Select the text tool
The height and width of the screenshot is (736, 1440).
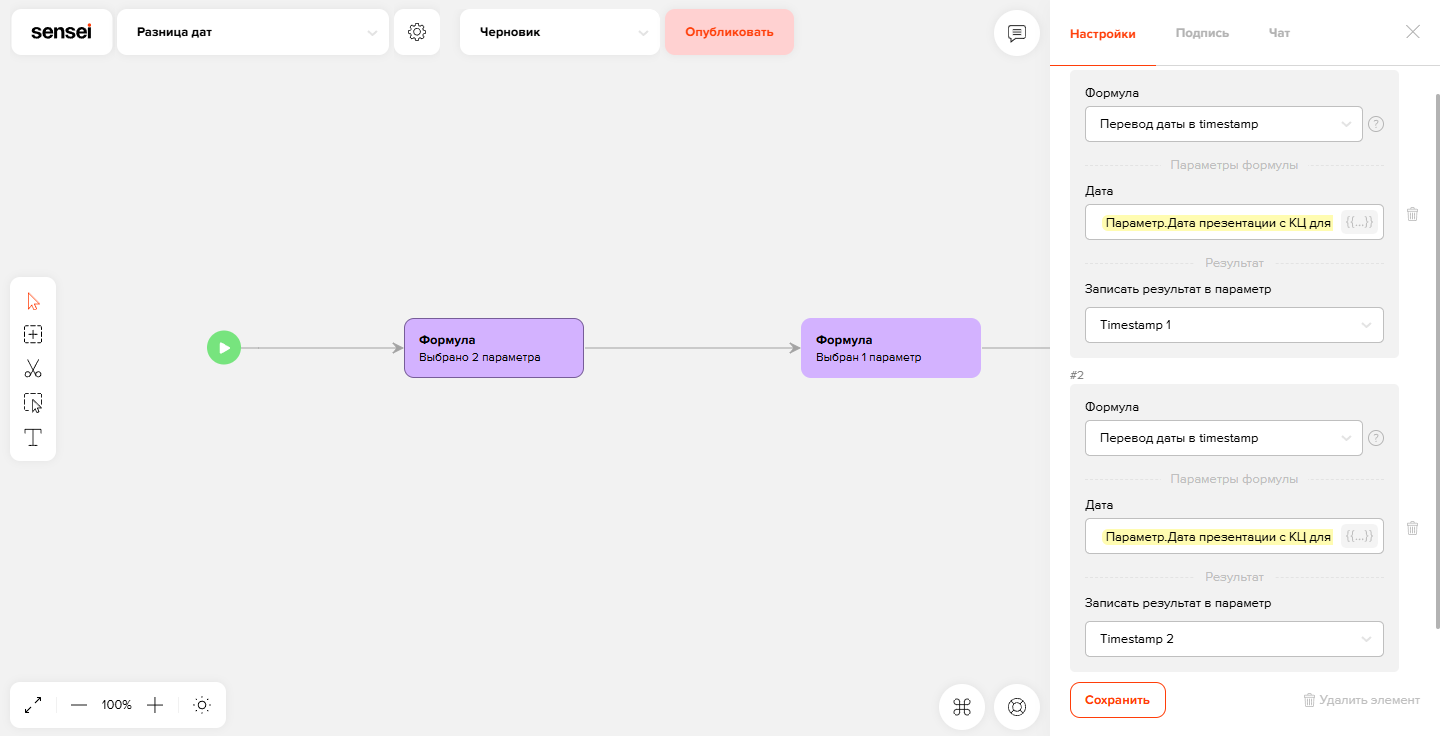[33, 437]
